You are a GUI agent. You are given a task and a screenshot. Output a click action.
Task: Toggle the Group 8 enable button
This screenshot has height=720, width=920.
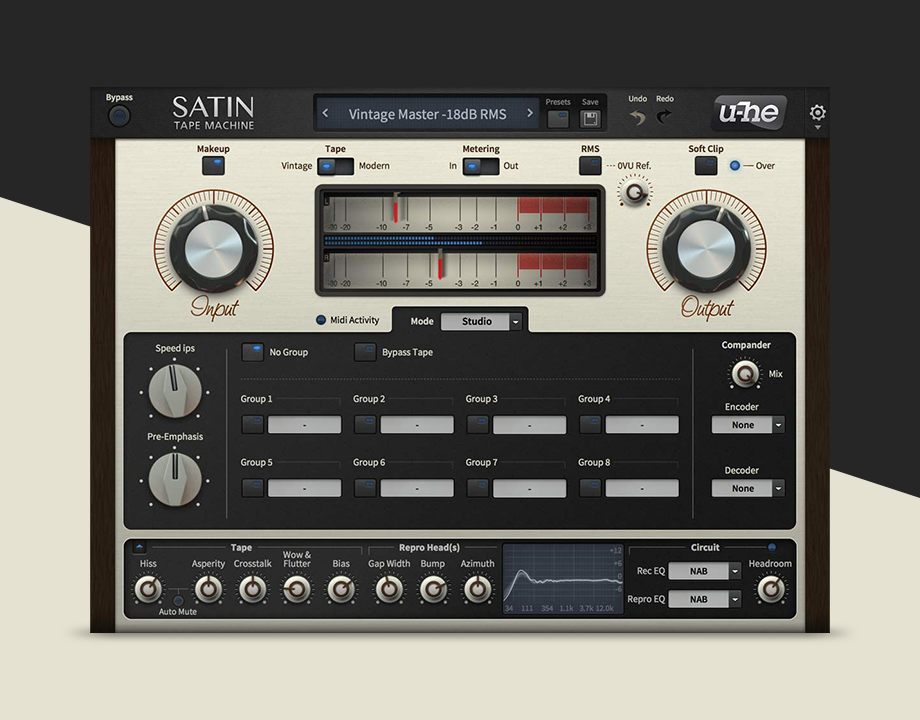pos(590,488)
